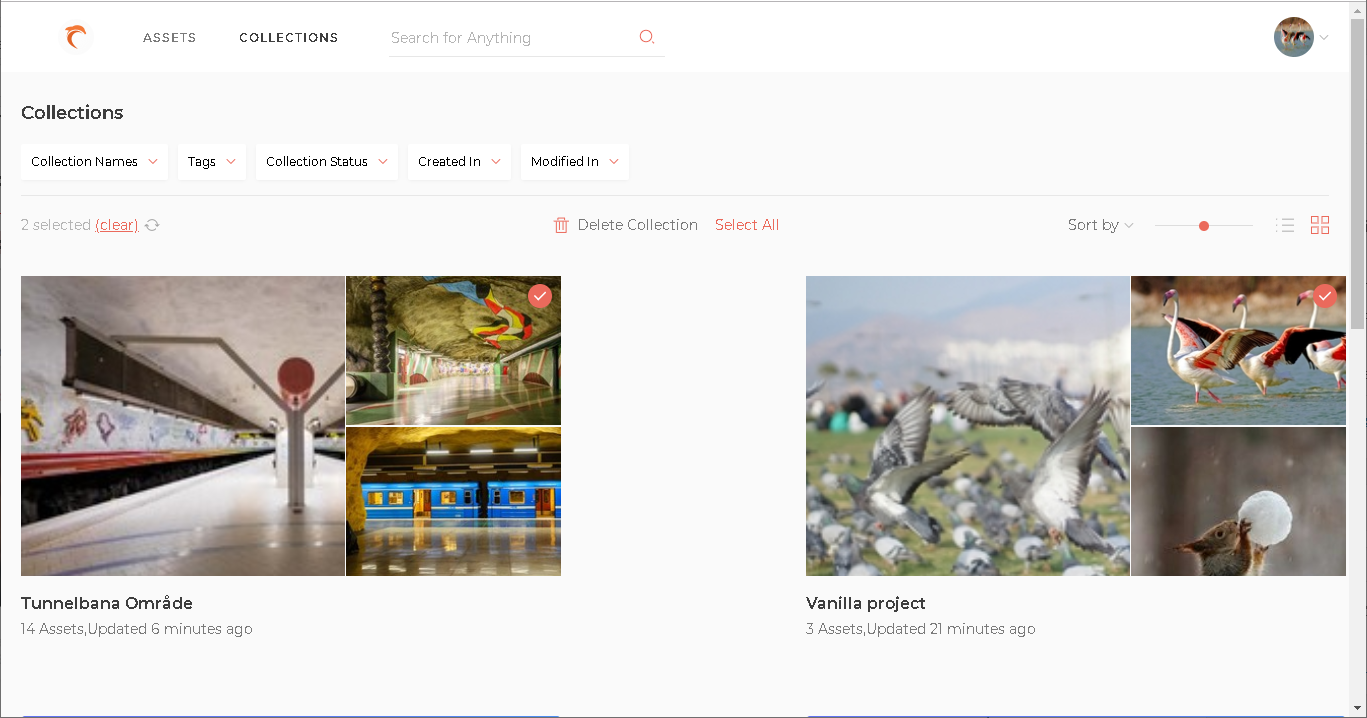Open the colorful cave station thumbnail
This screenshot has height=718, width=1367.
click(454, 351)
